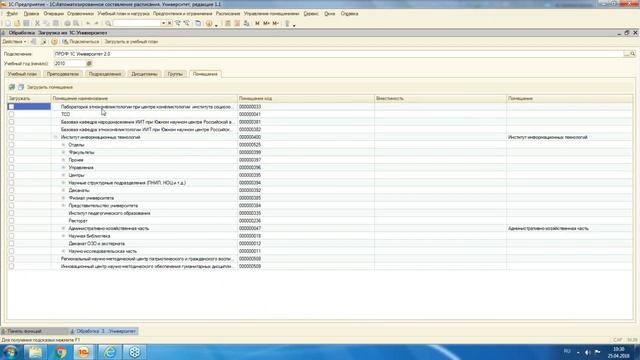The height and width of the screenshot is (360, 640).
Task: Click the Вместимость column header
Action: (x=440, y=98)
